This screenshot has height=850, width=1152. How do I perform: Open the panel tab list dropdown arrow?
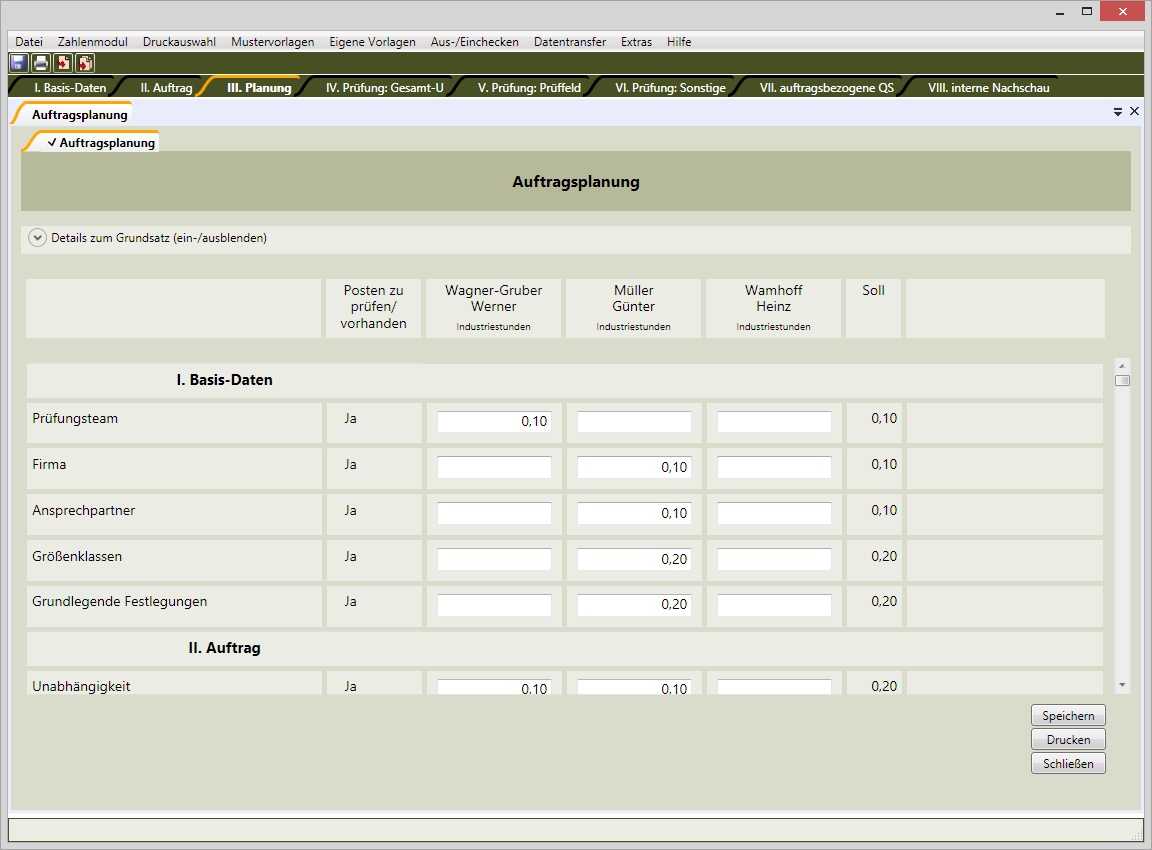coord(1118,112)
